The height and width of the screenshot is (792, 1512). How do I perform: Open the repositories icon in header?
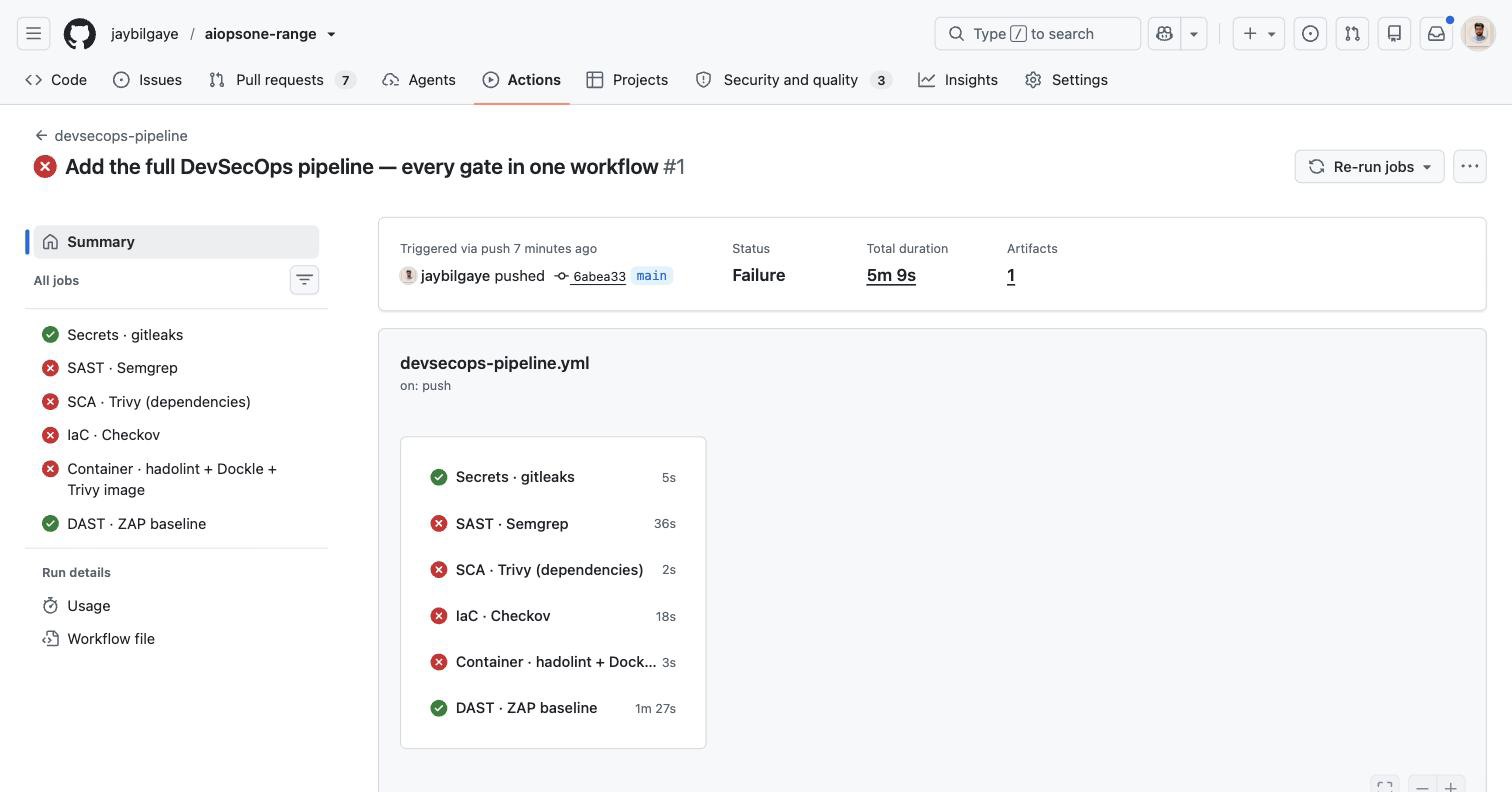point(1394,33)
